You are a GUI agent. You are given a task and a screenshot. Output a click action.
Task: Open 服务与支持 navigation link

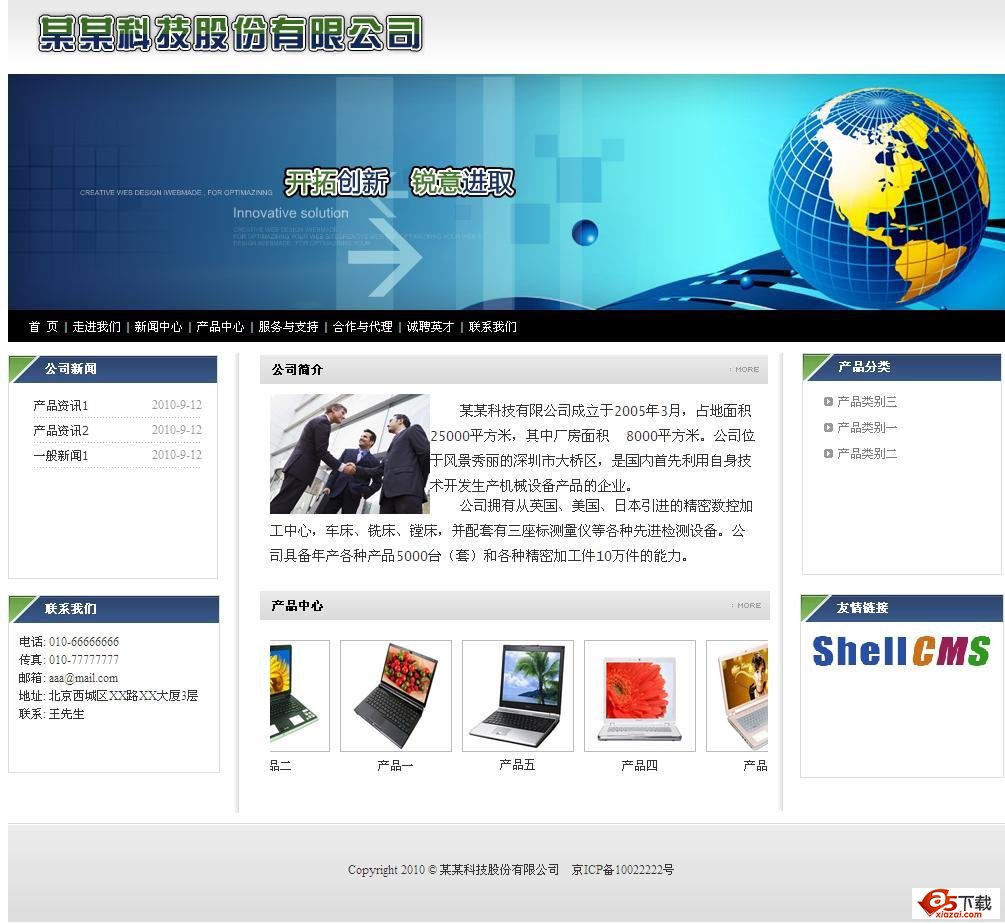pos(288,327)
